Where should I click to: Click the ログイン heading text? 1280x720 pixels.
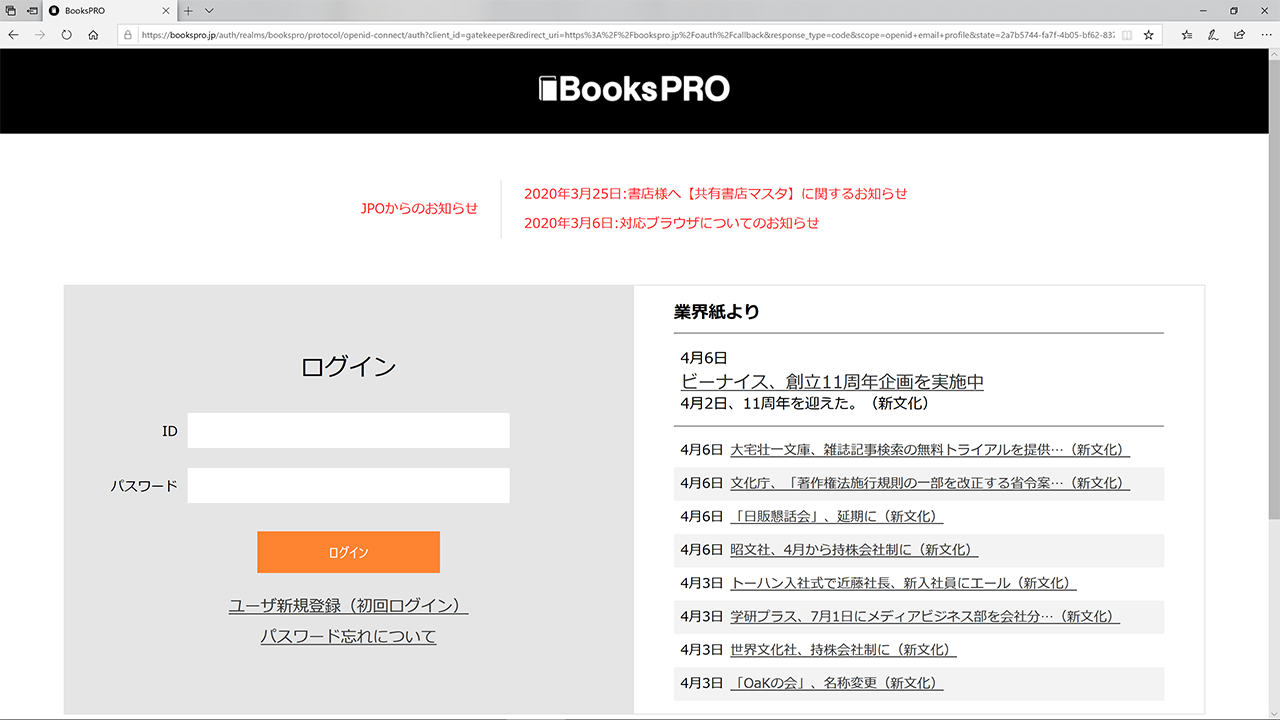(x=348, y=367)
